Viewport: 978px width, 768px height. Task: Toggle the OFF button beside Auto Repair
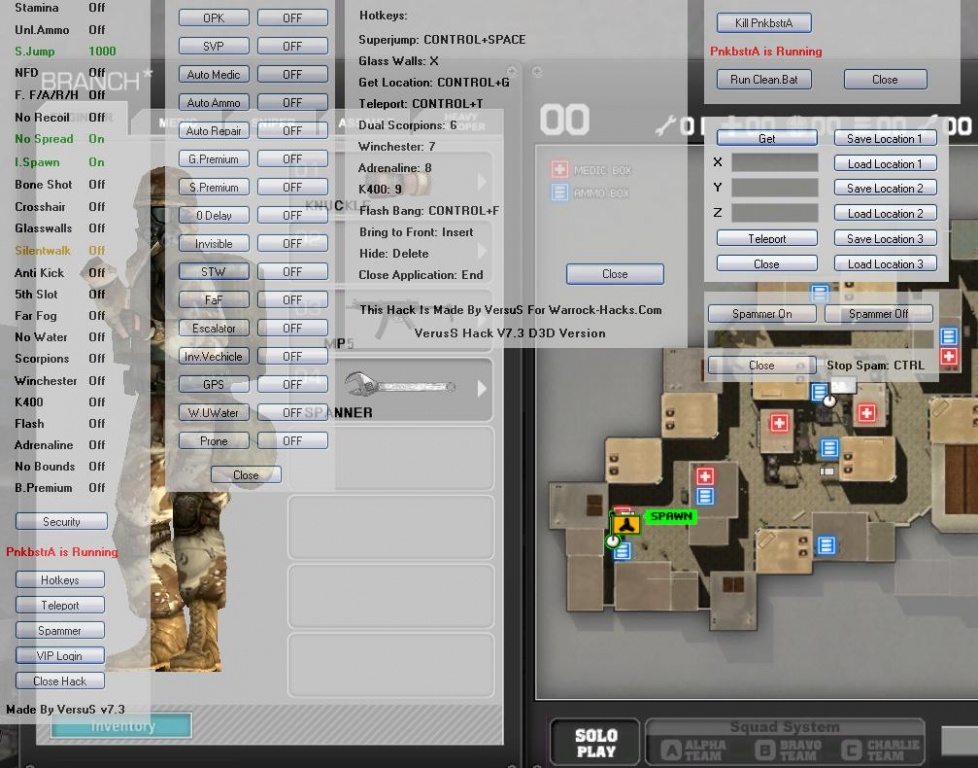[x=293, y=130]
